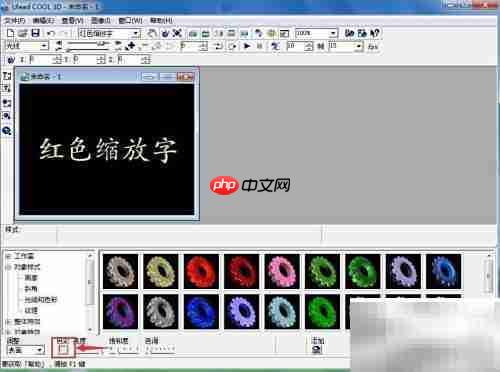Click the plus-shaped add key frame icon

tap(131, 46)
